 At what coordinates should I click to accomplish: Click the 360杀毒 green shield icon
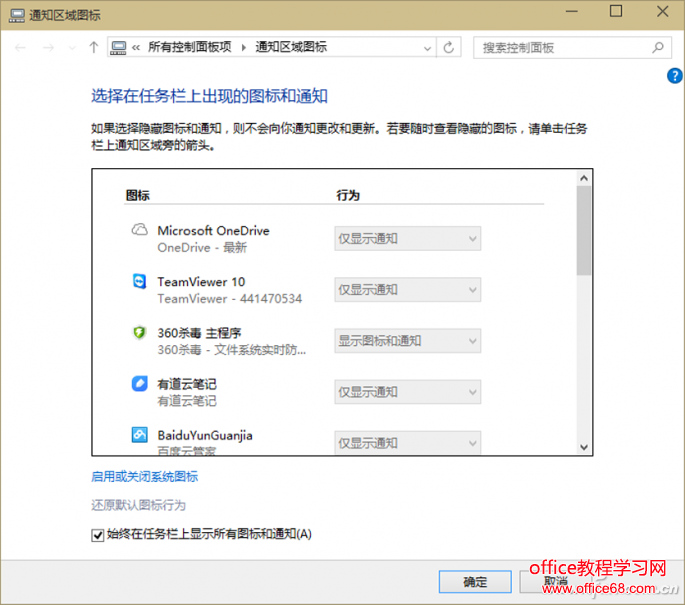pos(139,333)
